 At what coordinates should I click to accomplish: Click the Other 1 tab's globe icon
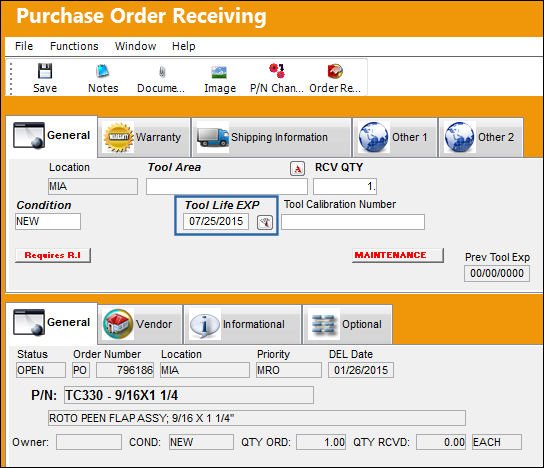(373, 137)
